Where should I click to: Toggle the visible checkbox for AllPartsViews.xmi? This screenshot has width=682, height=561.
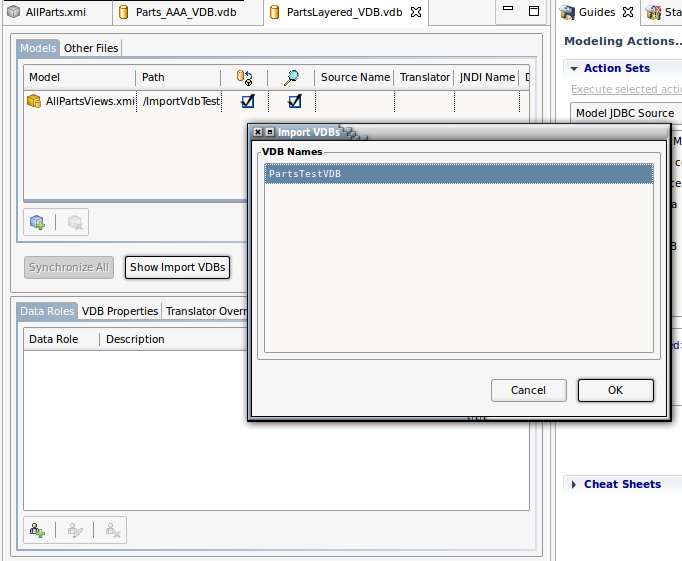click(294, 101)
